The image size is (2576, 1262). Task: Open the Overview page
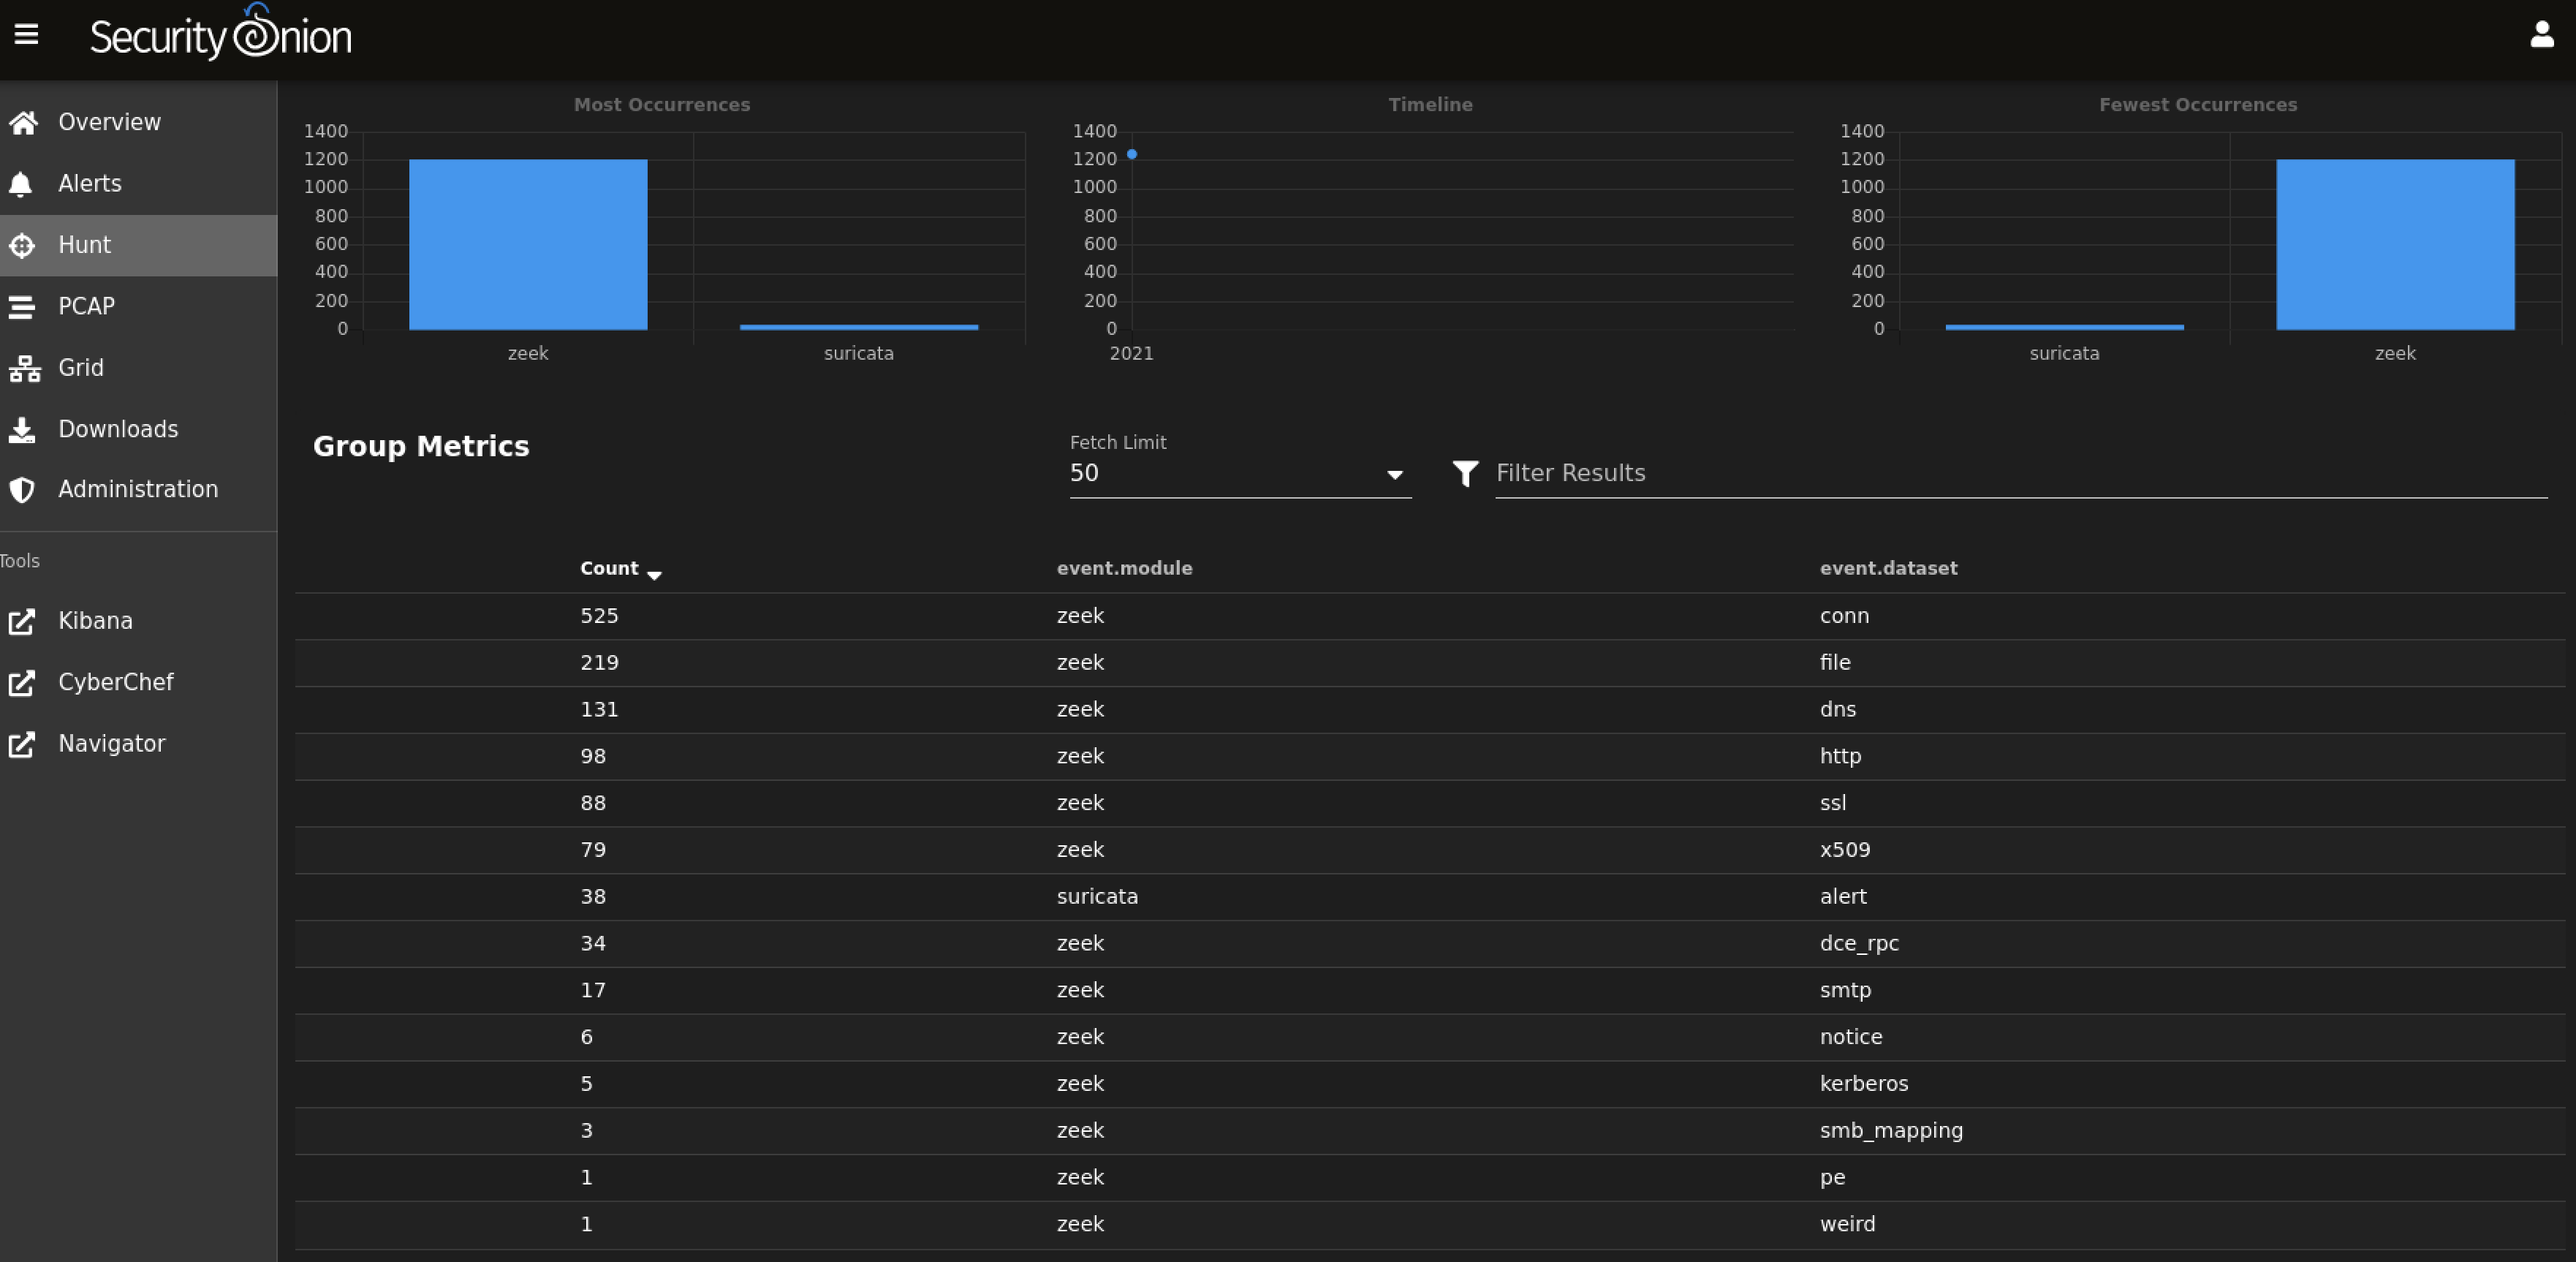[x=138, y=122]
